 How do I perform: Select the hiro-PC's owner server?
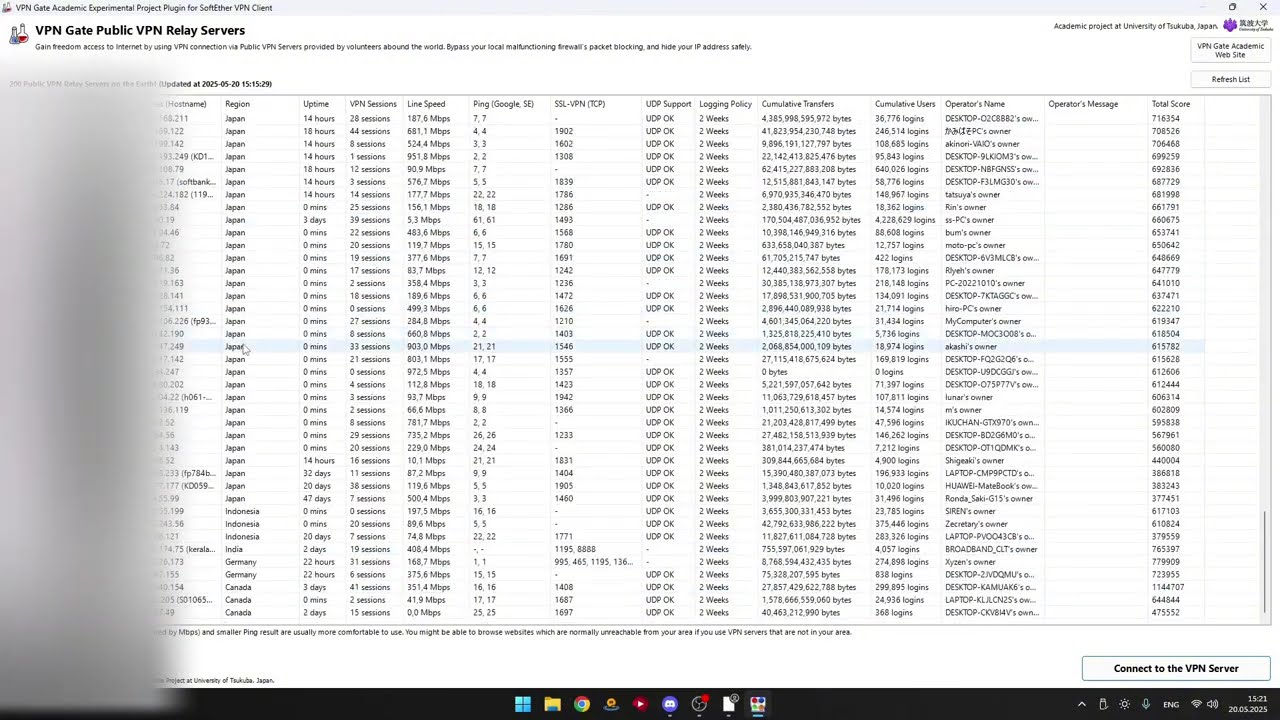pyautogui.click(x=680, y=309)
